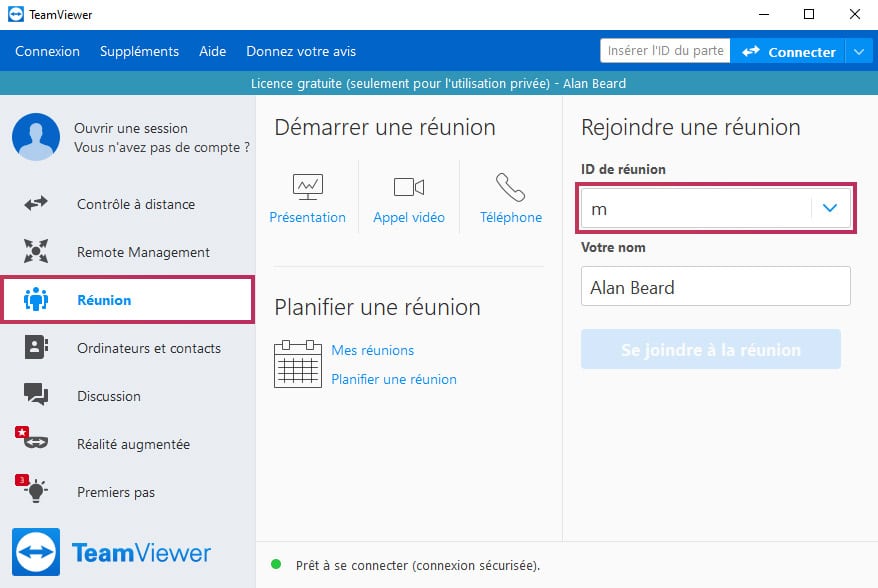Open the Connexion menu

point(47,52)
